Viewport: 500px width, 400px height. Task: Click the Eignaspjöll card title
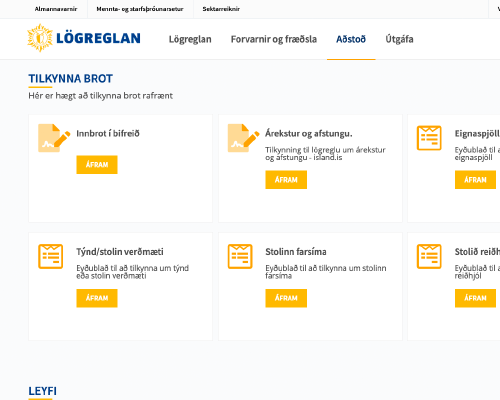pyautogui.click(x=477, y=134)
